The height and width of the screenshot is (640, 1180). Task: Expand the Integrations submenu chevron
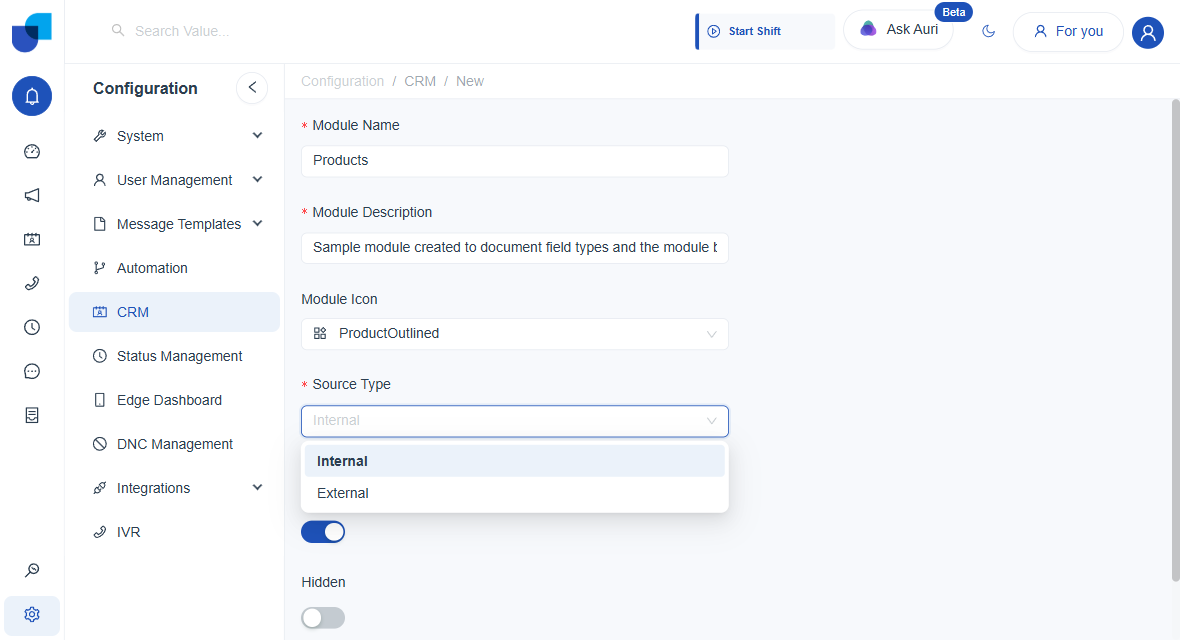(257, 487)
